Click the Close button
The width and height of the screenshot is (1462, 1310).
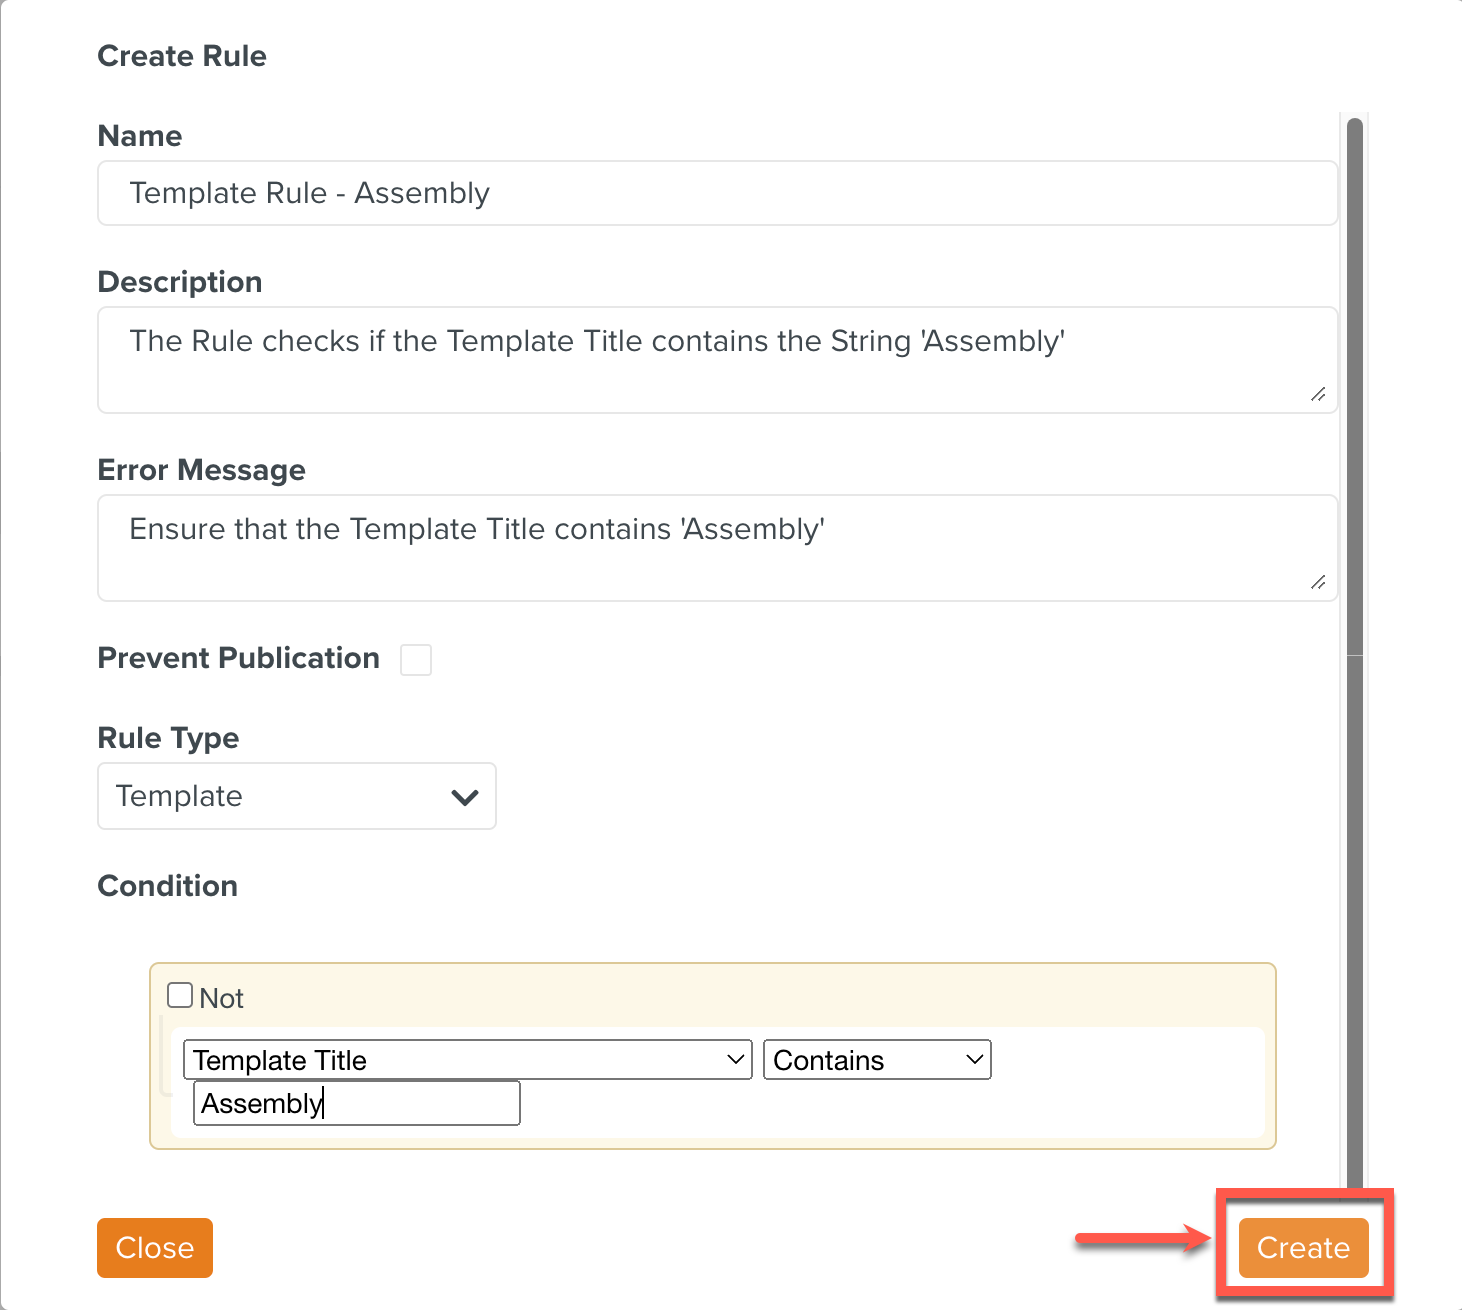(155, 1247)
